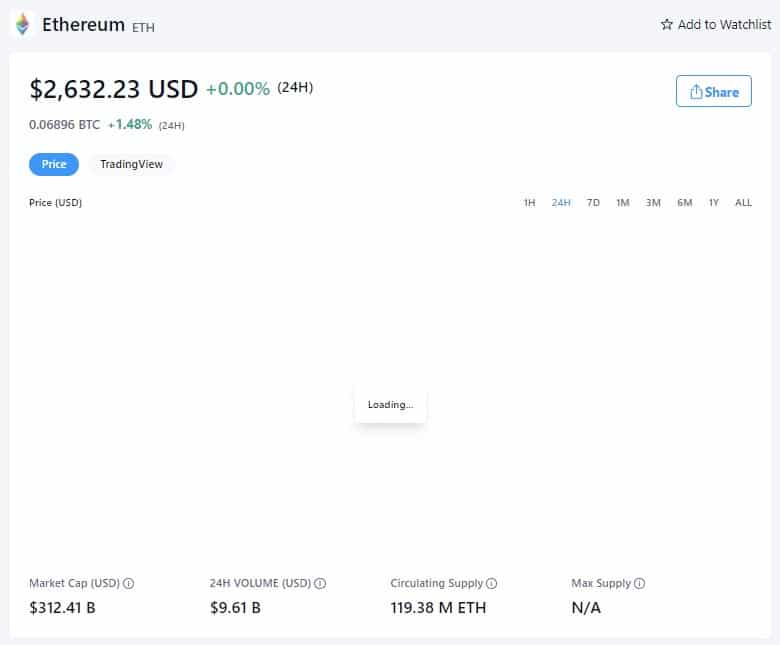This screenshot has width=780, height=645.
Task: Add Ethereum to Watchlist
Action: tap(716, 24)
